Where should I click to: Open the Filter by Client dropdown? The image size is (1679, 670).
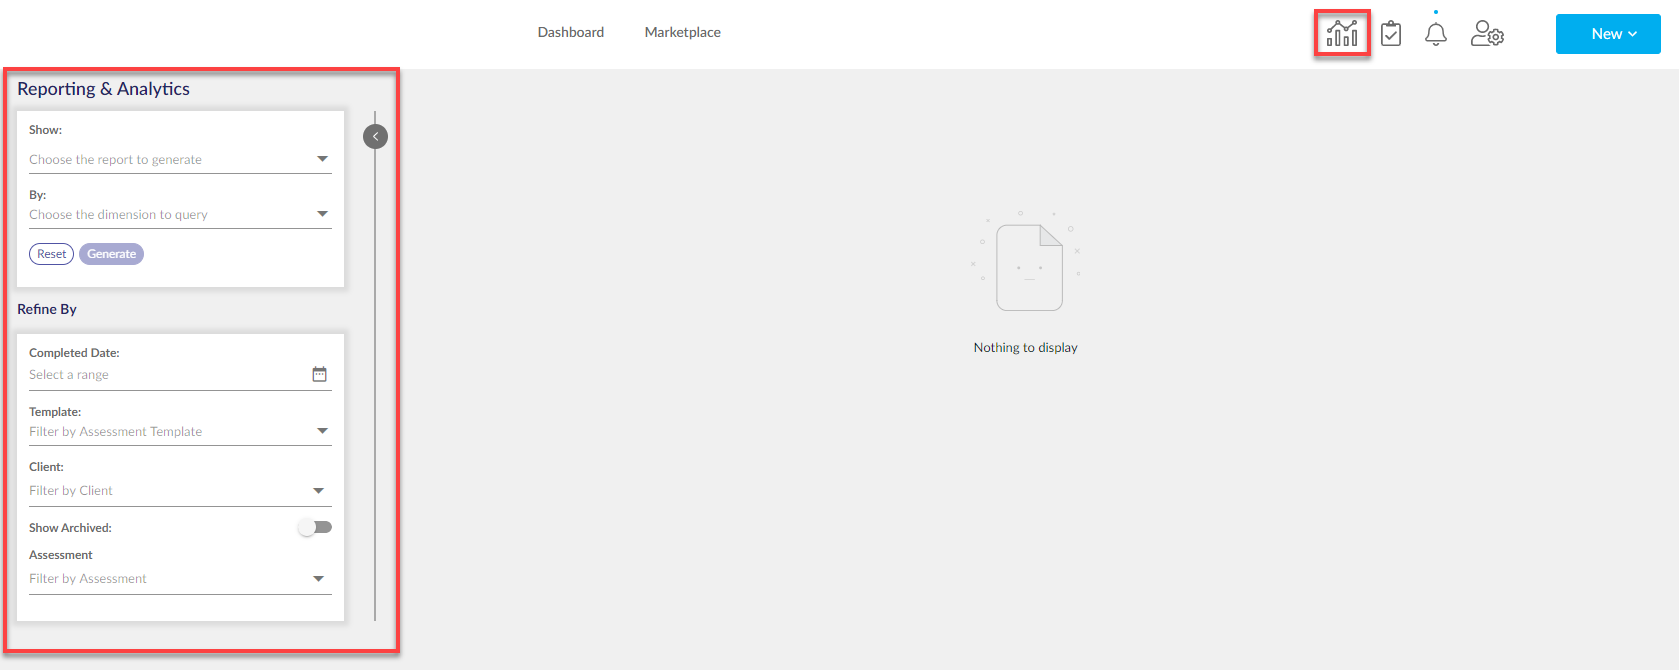[180, 491]
